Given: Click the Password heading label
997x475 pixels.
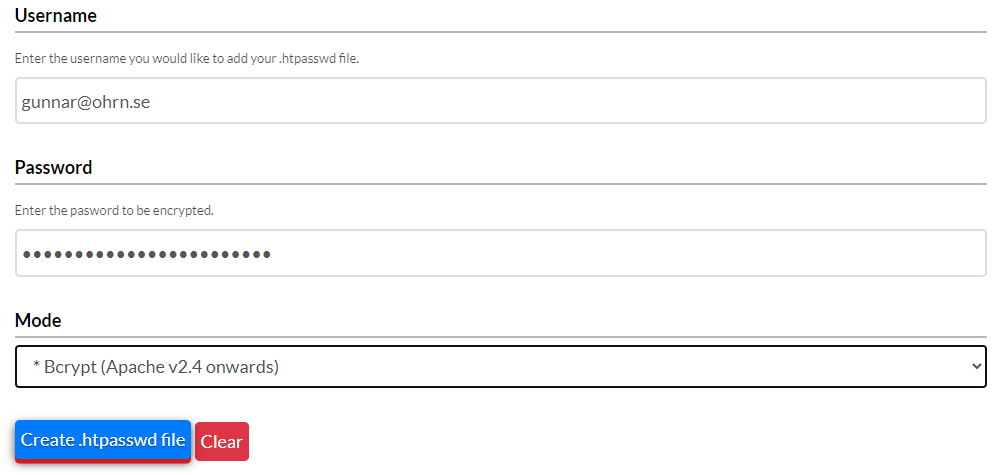Looking at the screenshot, I should [x=53, y=167].
